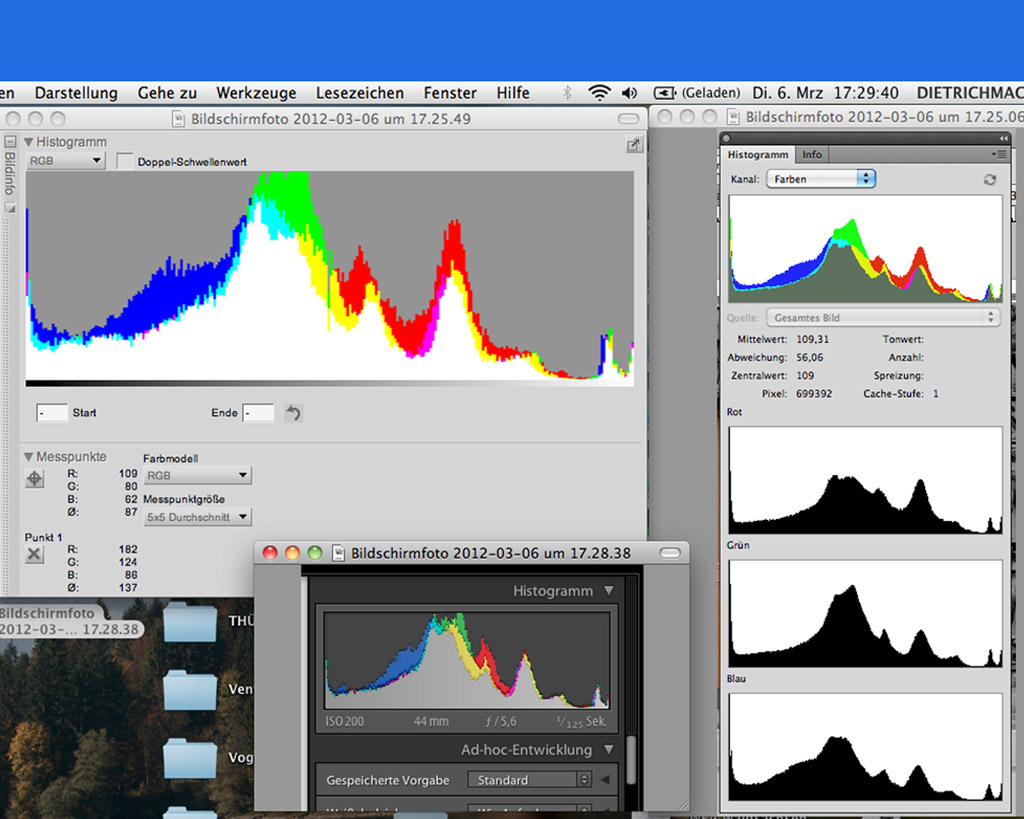Viewport: 1024px width, 819px height.
Task: Open the Werkzeuge menu
Action: coord(256,93)
